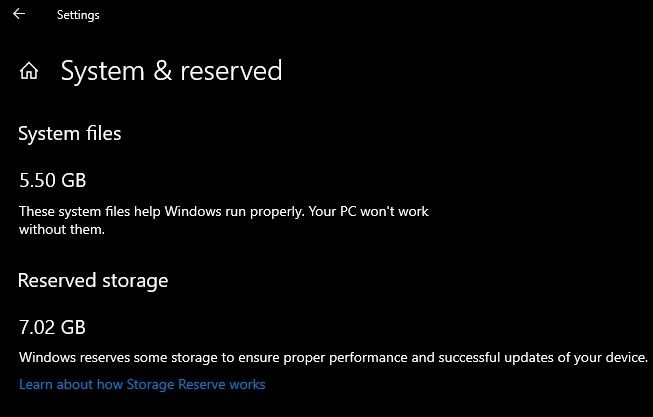
Task: Open Settings home via house icon
Action: coord(30,71)
